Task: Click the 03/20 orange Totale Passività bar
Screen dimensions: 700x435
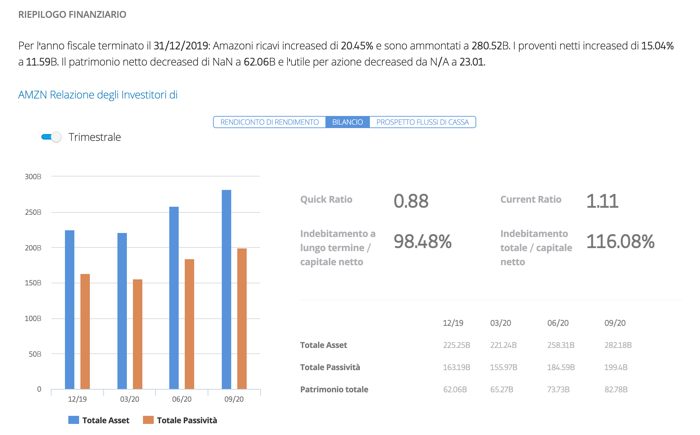Action: pyautogui.click(x=138, y=334)
